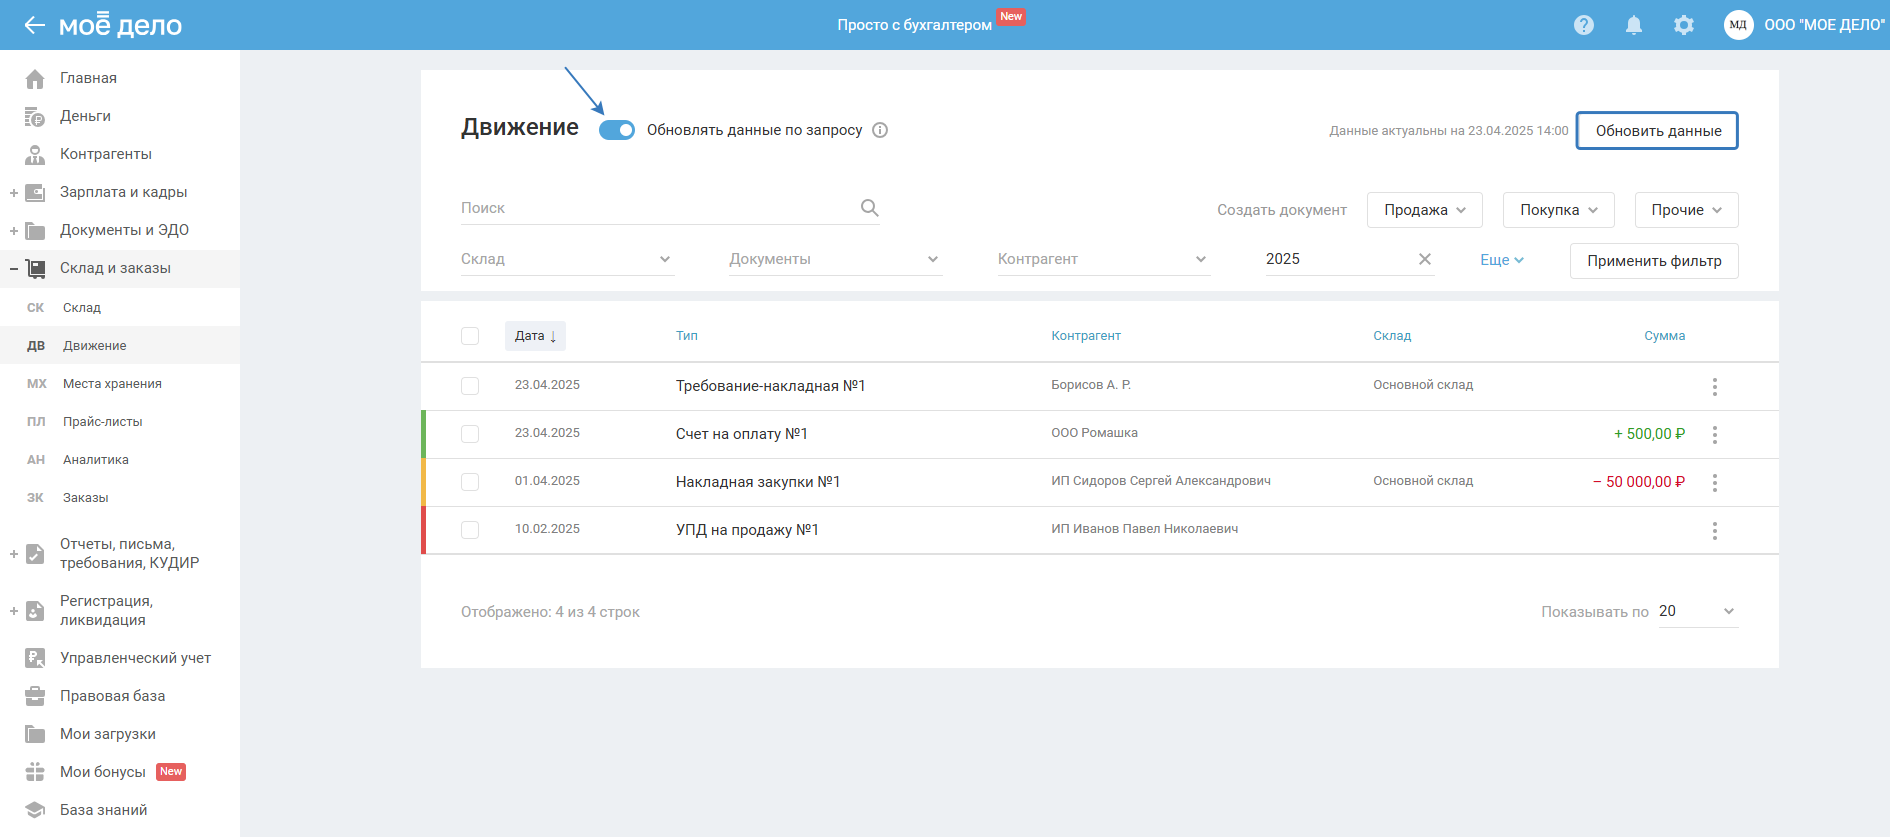Open Прайс-листы submenu item
Image resolution: width=1890 pixels, height=837 pixels.
coord(120,422)
